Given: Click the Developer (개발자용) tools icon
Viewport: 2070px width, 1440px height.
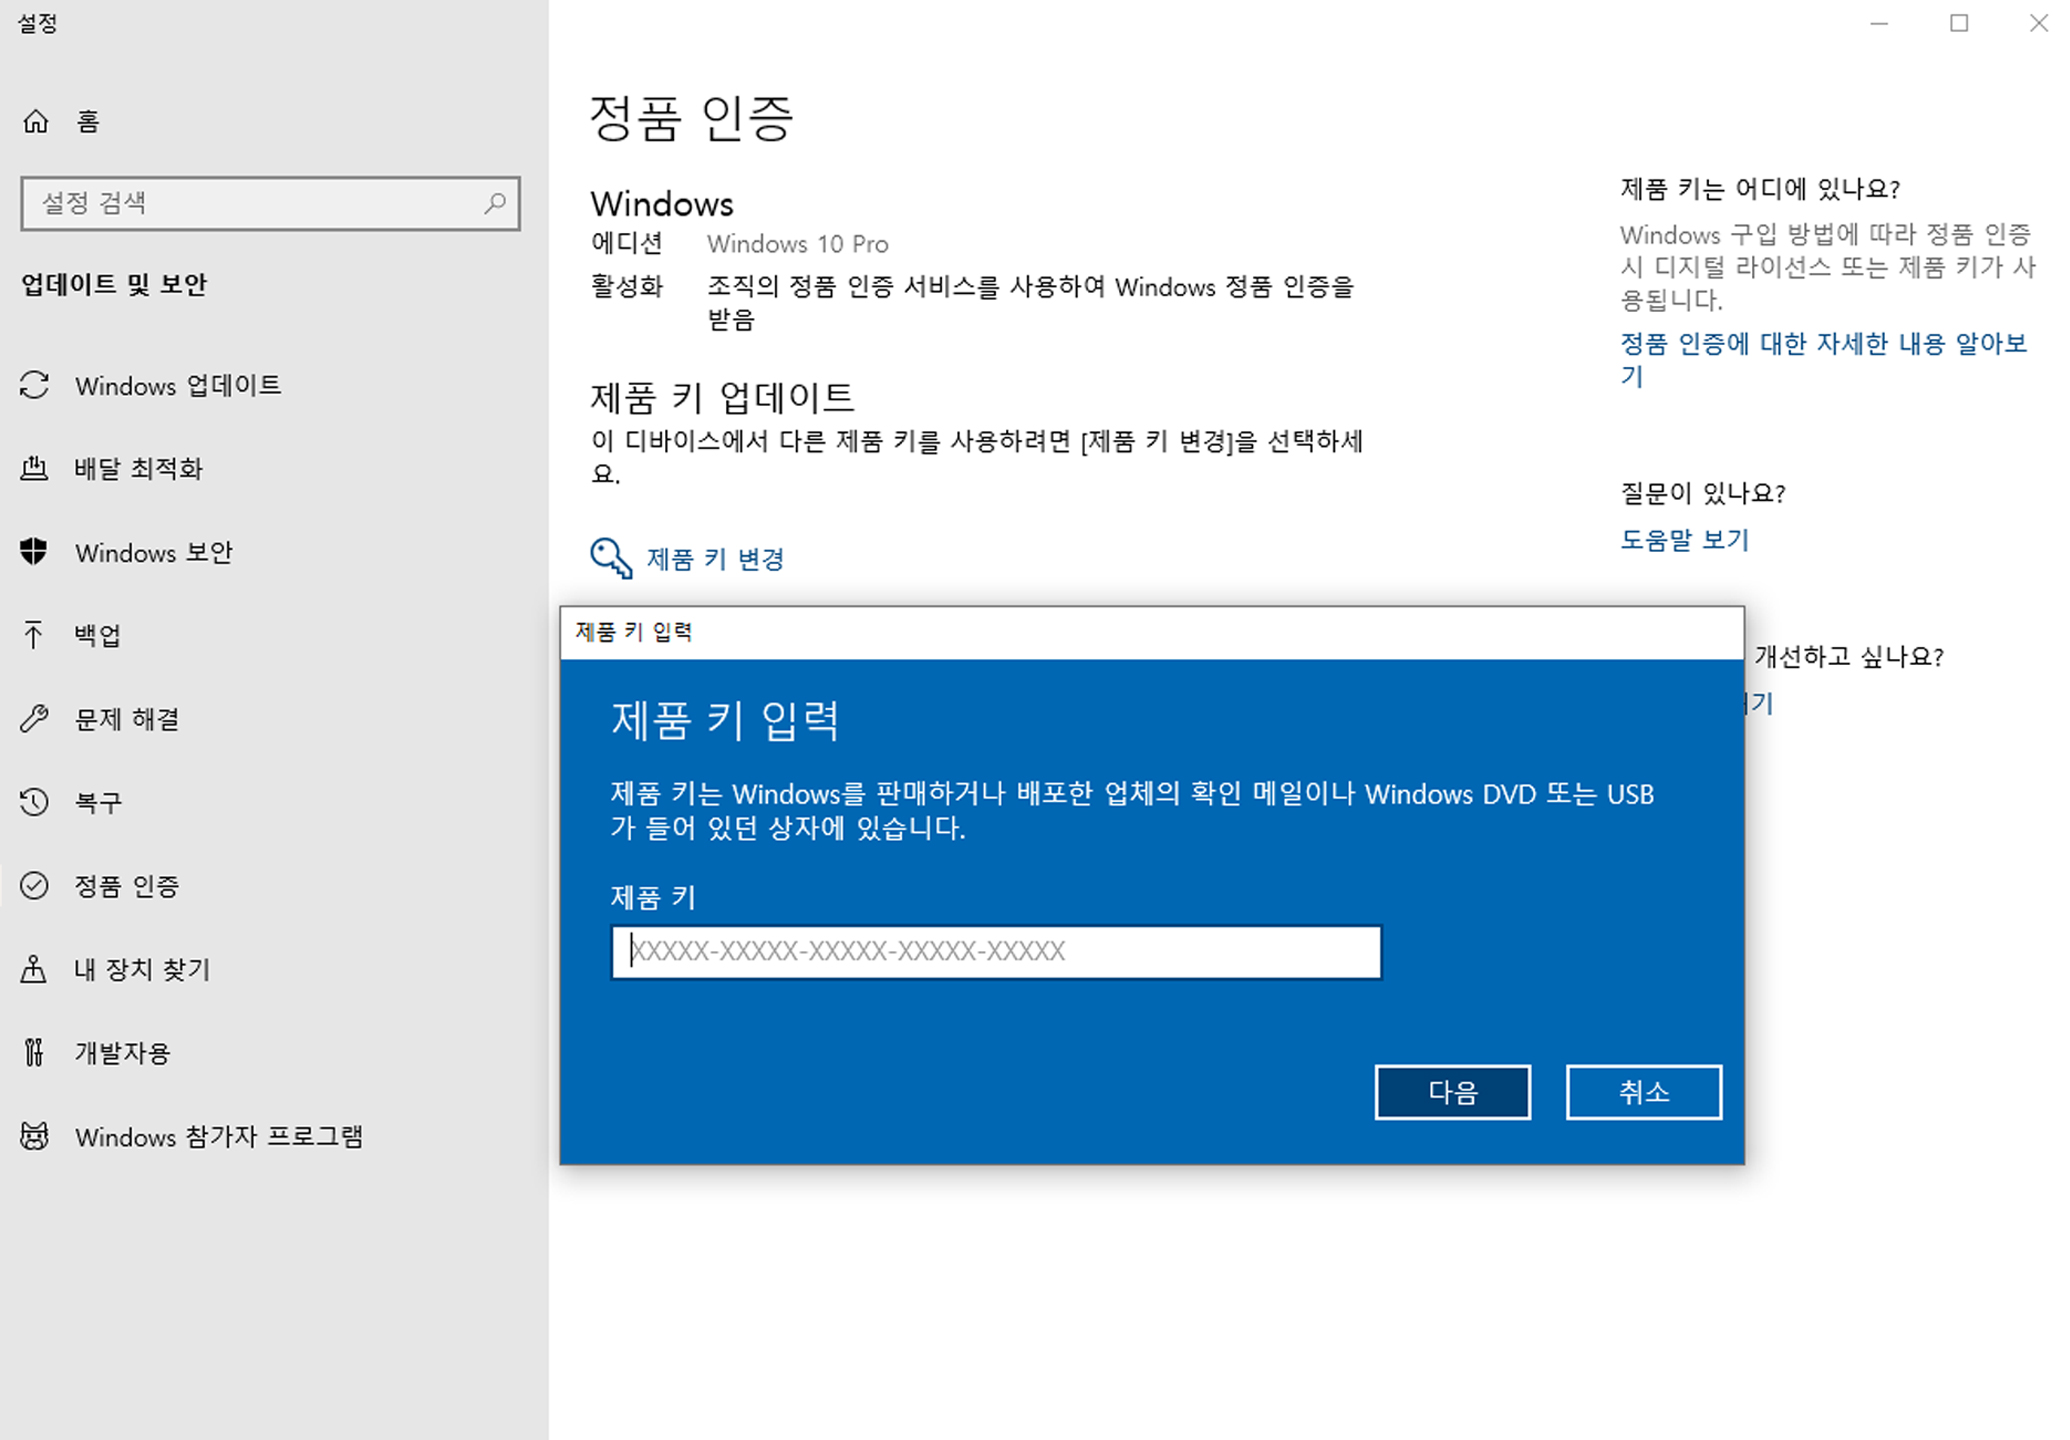Looking at the screenshot, I should 34,1052.
